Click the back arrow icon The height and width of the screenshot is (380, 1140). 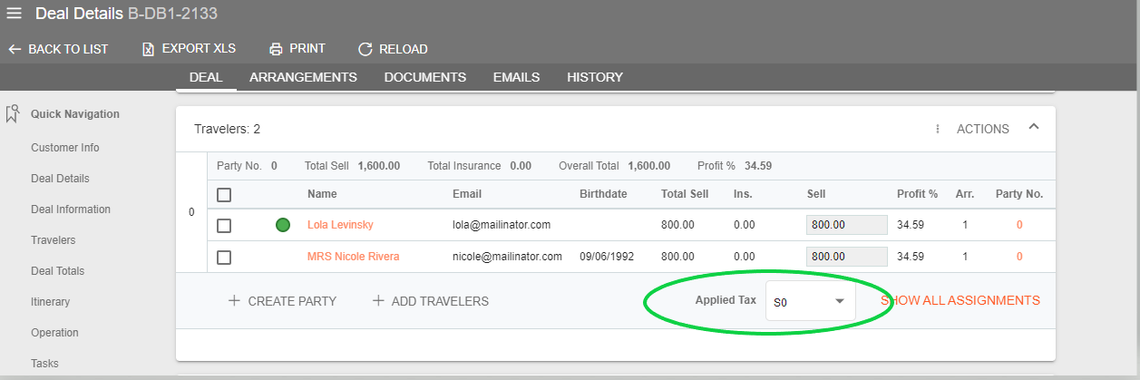tap(14, 49)
